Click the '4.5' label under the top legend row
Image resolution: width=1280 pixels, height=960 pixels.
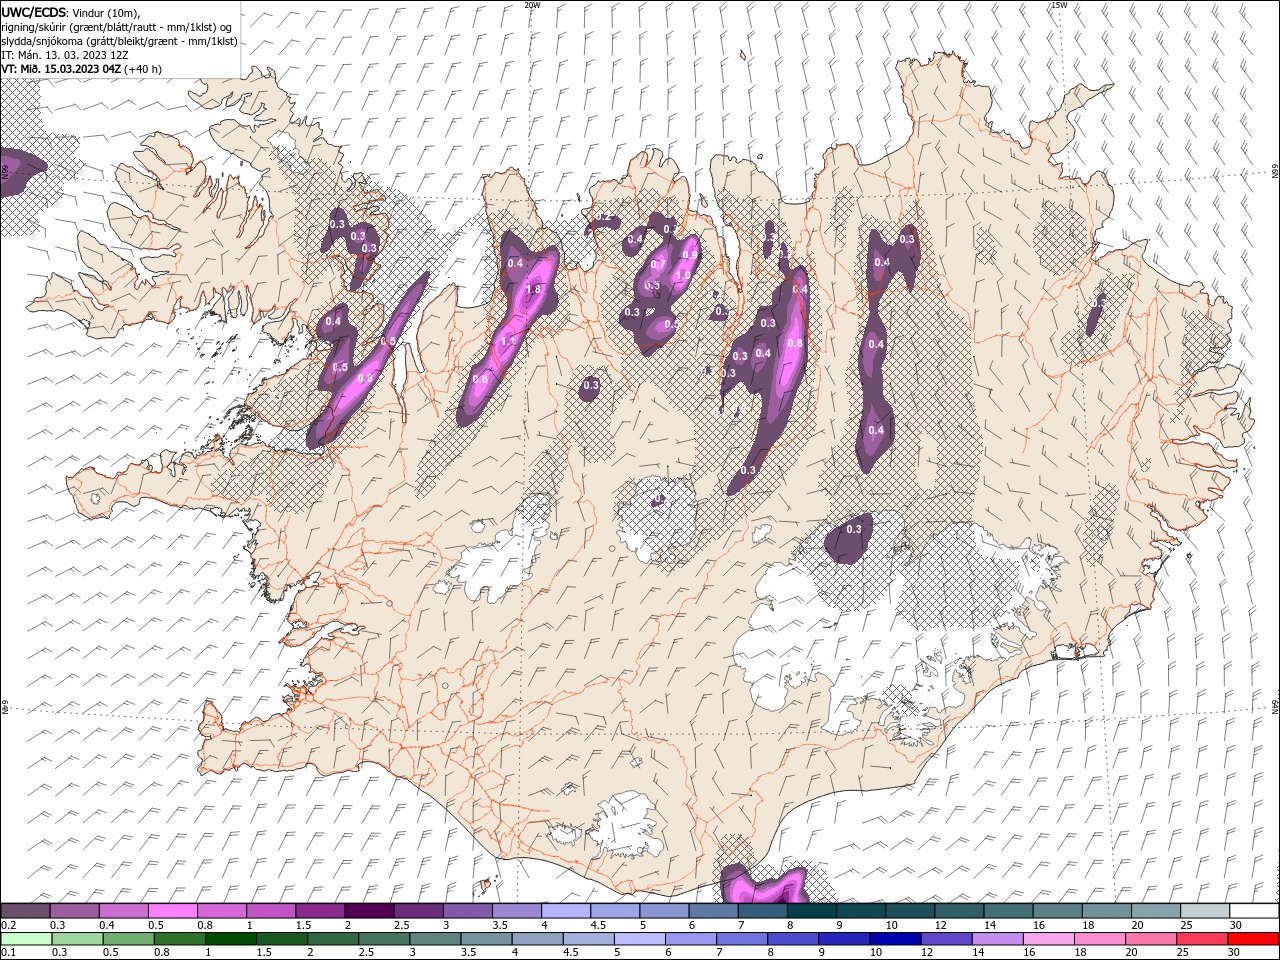pyautogui.click(x=598, y=925)
